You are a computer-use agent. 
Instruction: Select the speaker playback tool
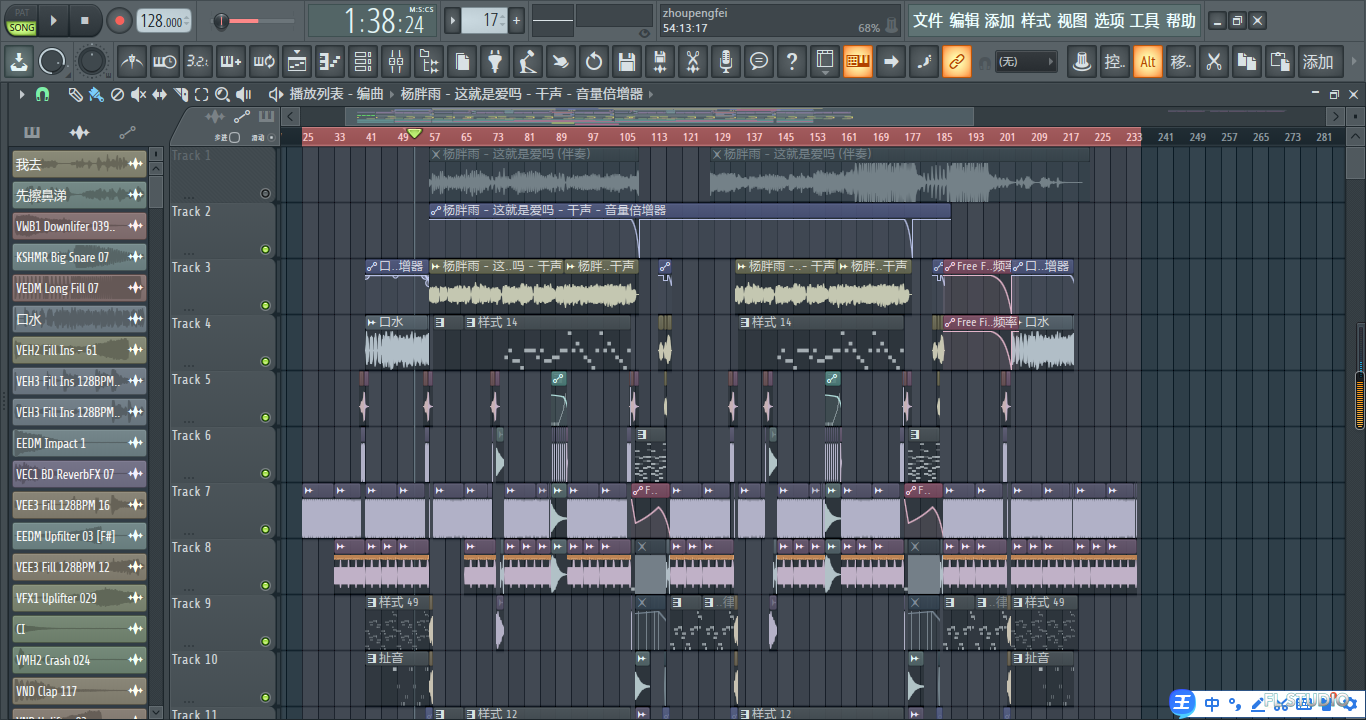pos(245,94)
